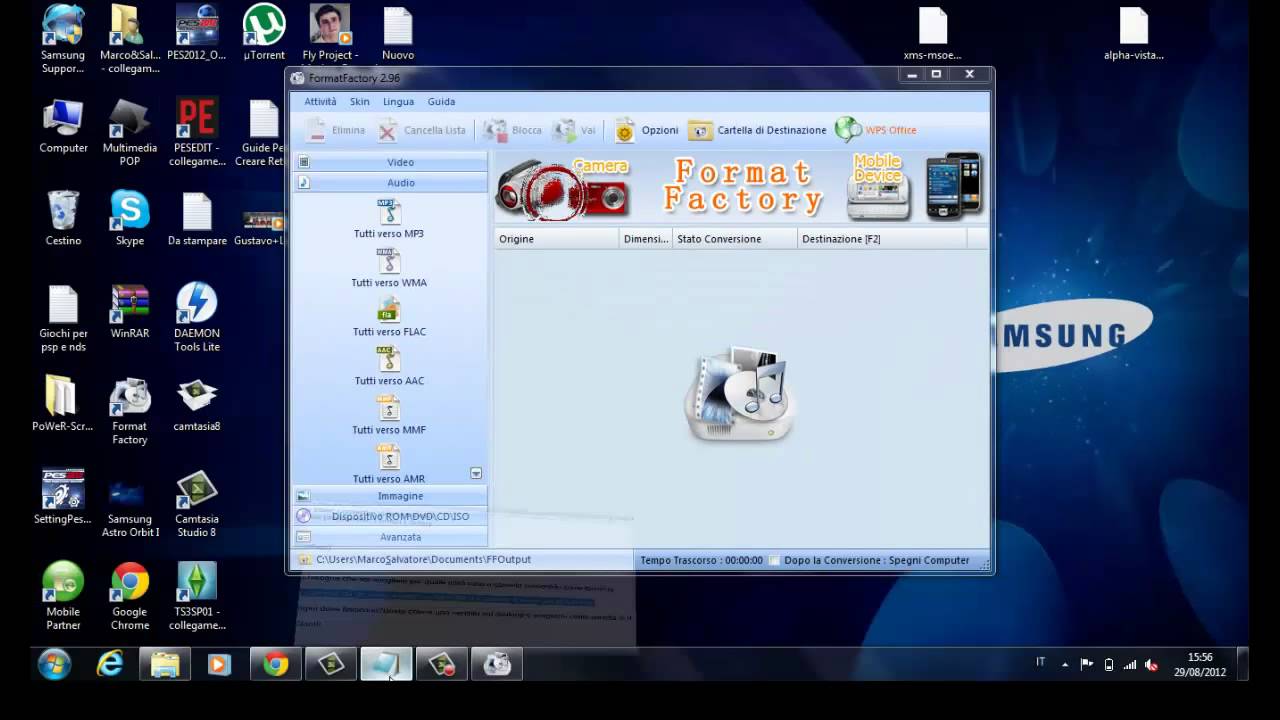Open Opzioni settings from toolbar
This screenshot has width=1280, height=720.
647,130
